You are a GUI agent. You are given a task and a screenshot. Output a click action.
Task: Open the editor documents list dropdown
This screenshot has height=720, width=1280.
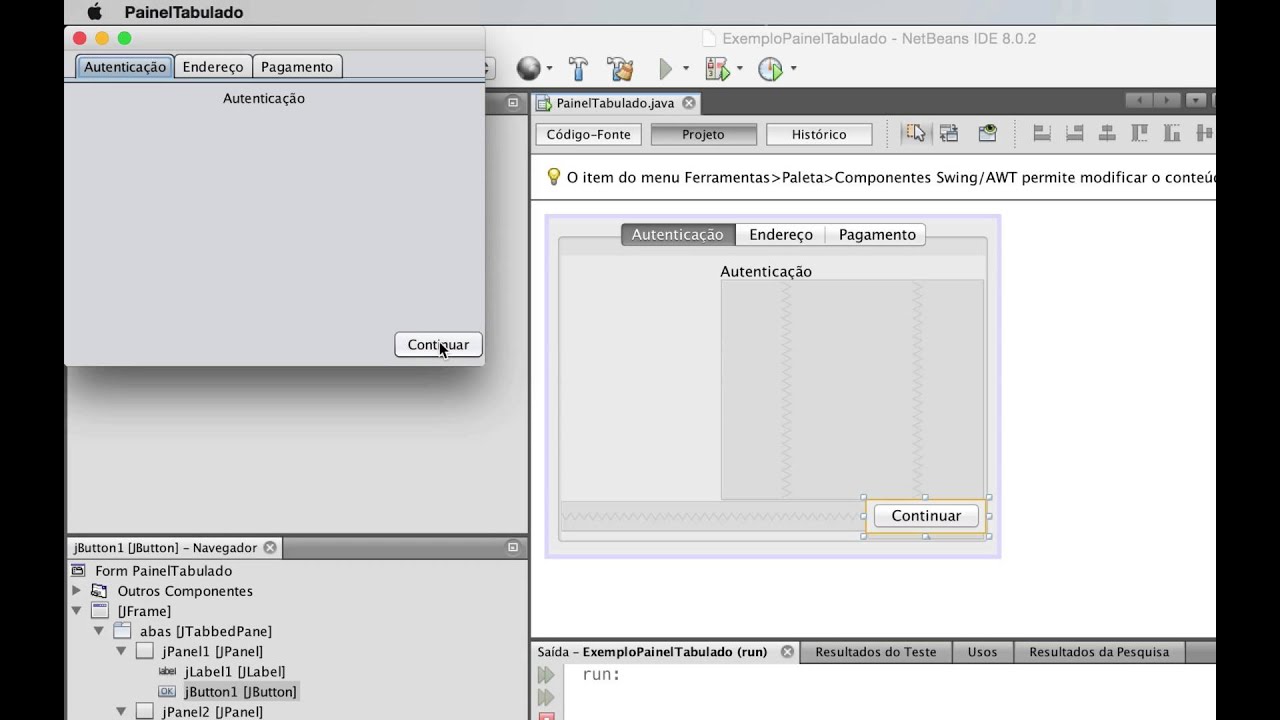1195,100
